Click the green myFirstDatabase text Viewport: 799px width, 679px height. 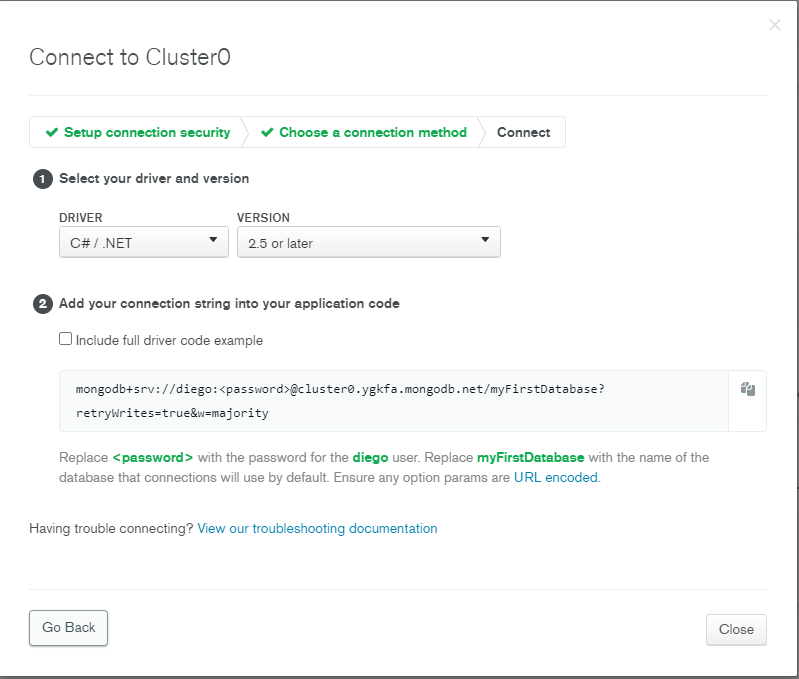click(530, 457)
